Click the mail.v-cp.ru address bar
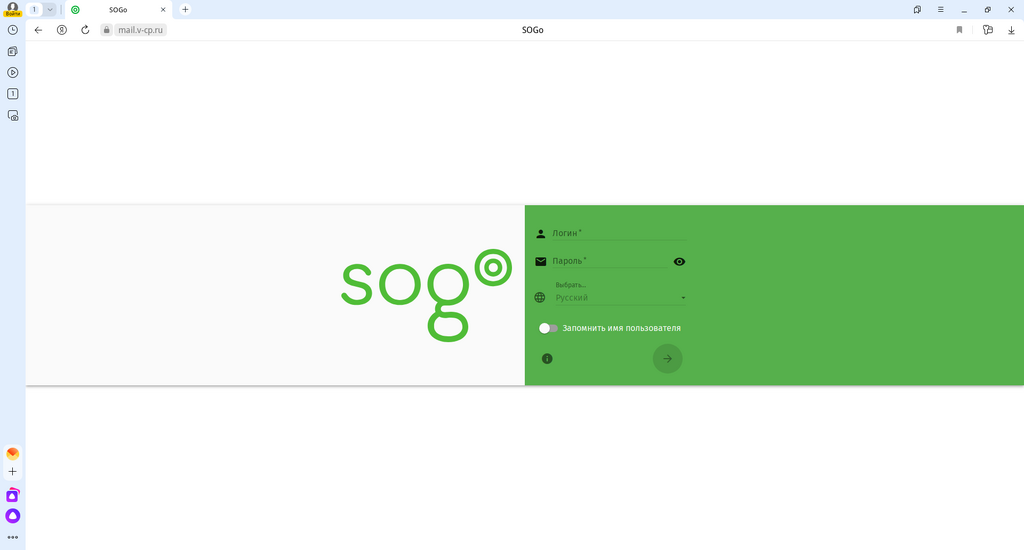 point(140,30)
